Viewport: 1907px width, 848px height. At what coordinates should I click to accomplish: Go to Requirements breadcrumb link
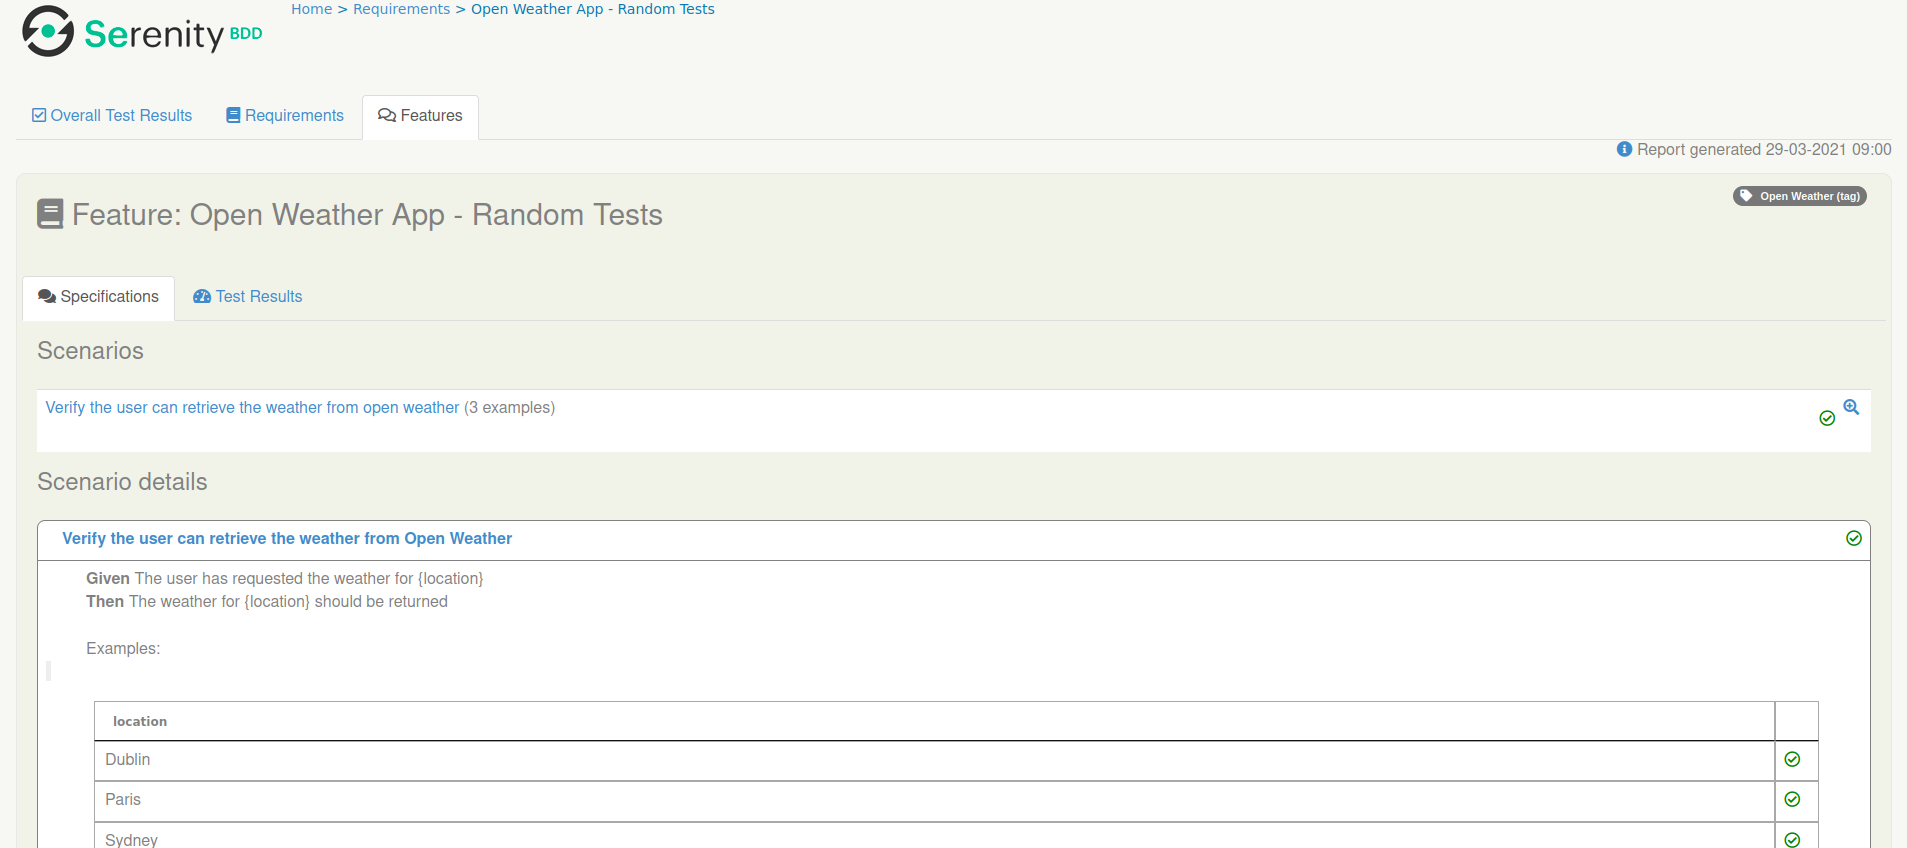click(401, 9)
